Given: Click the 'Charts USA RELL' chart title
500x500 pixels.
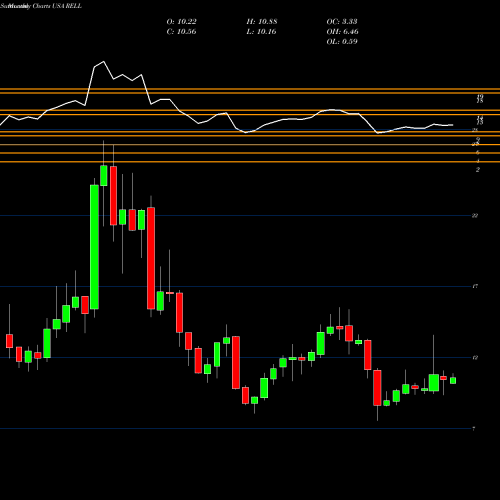Looking at the screenshot, I should (x=57, y=6).
